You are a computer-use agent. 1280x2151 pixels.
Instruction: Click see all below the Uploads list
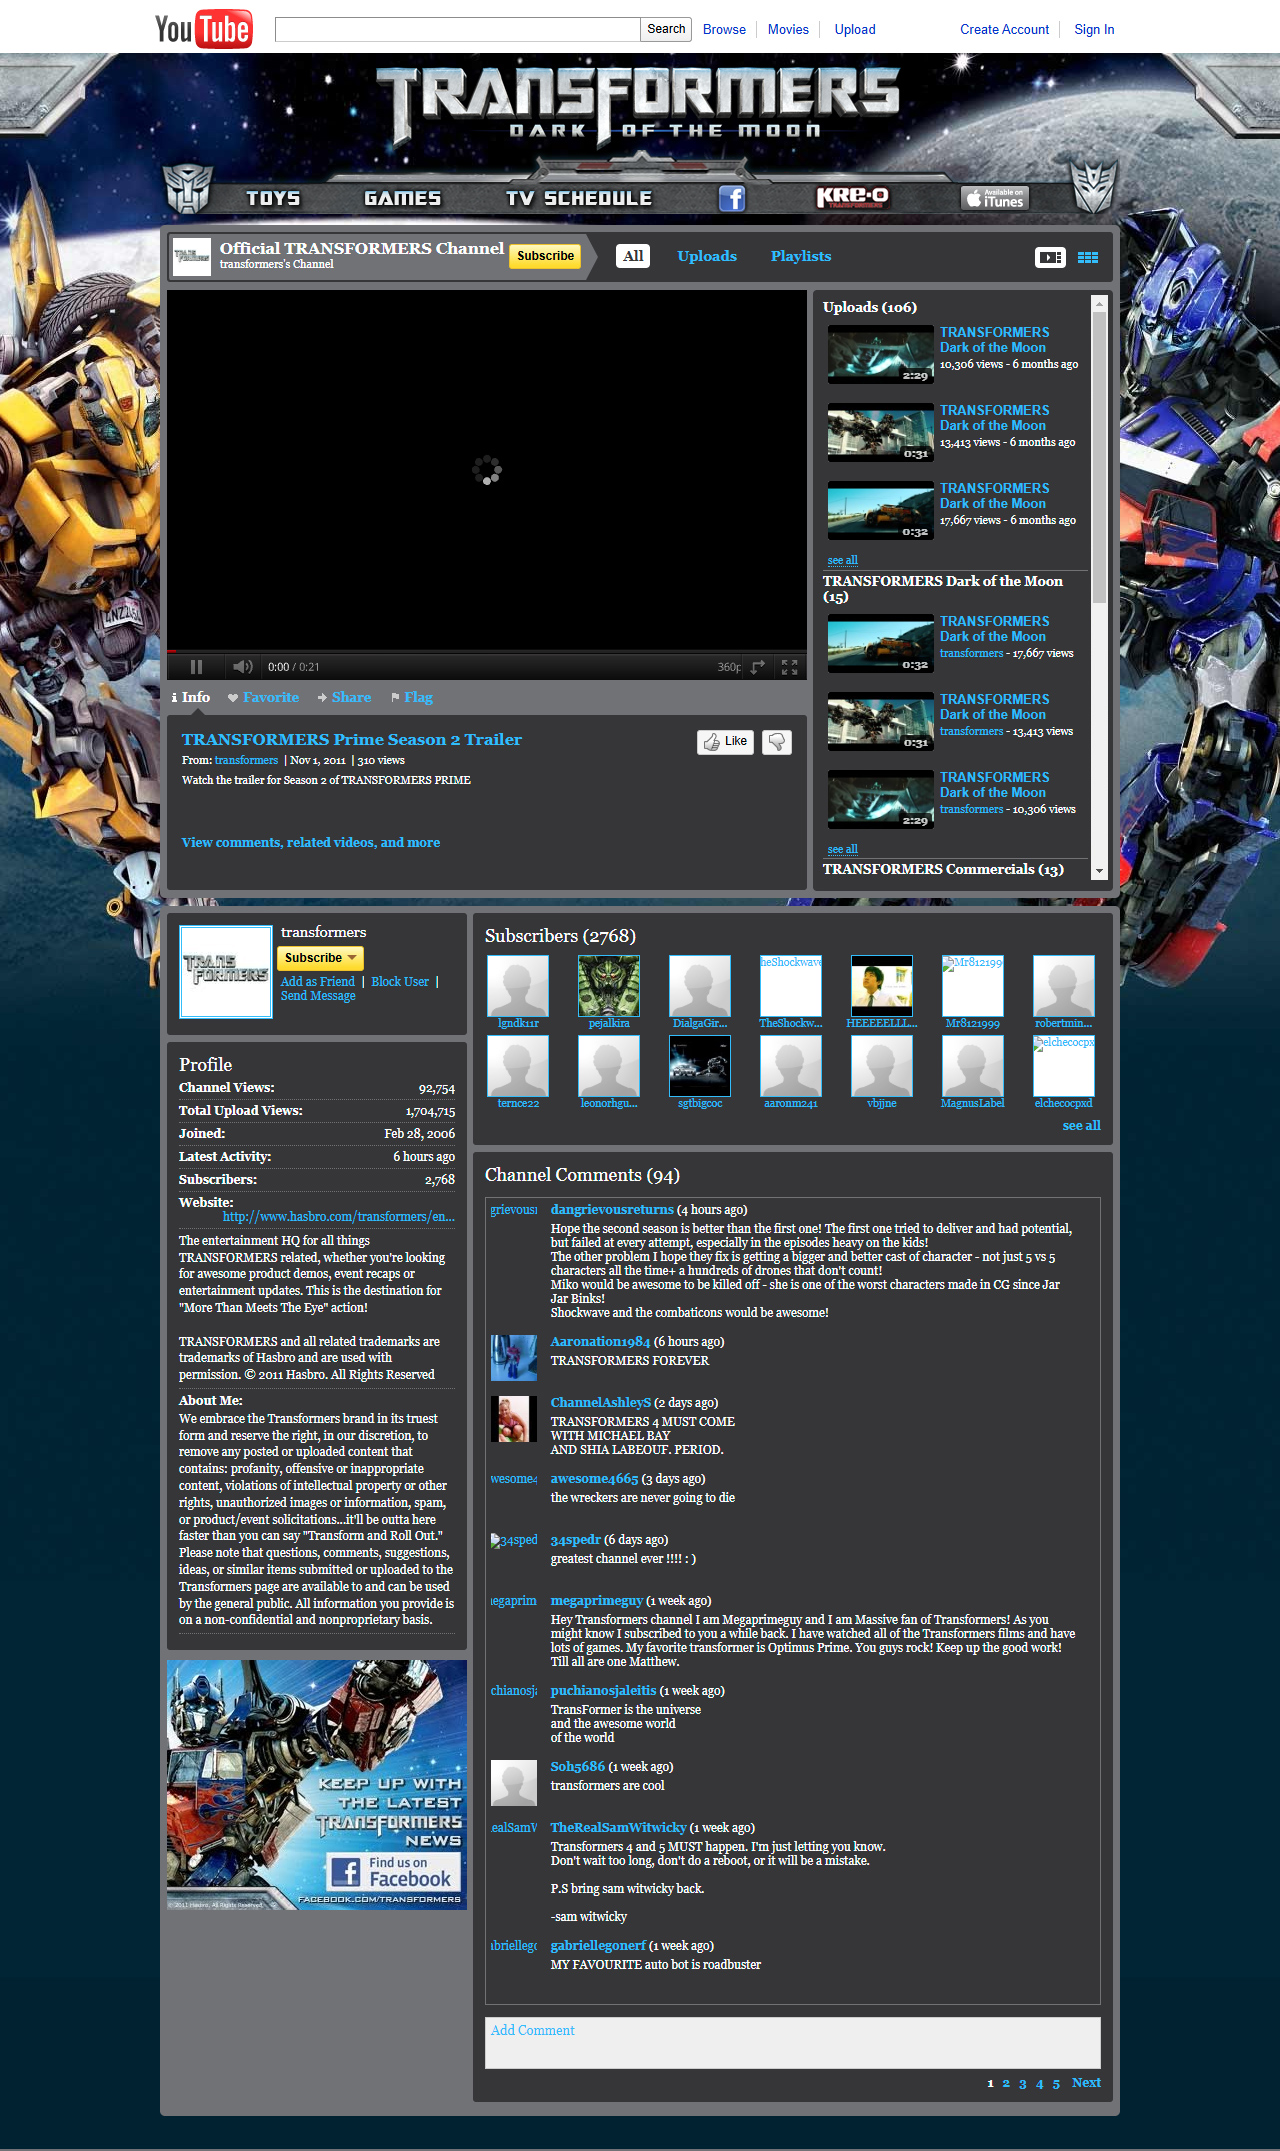843,560
